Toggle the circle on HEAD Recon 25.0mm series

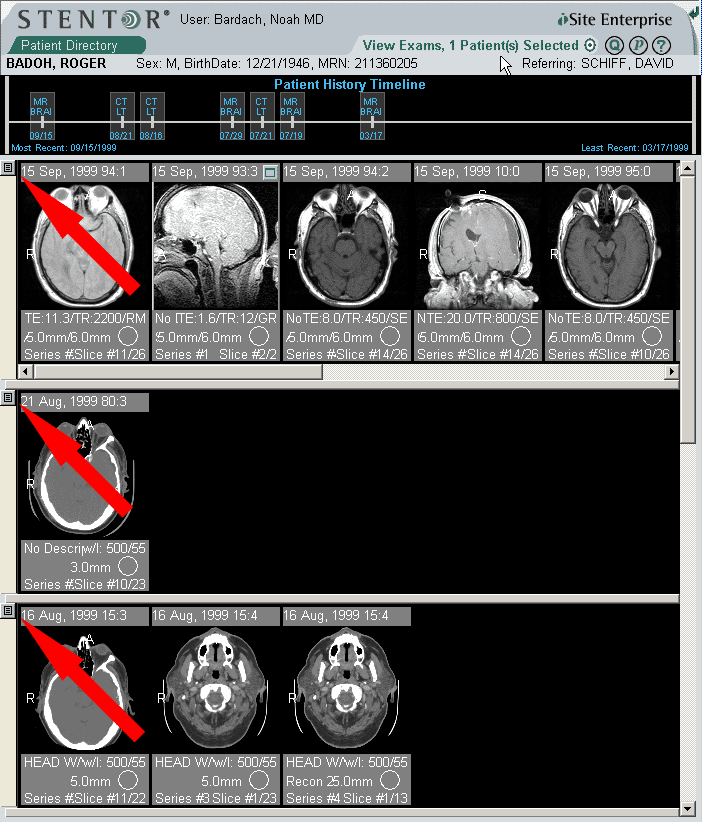click(x=390, y=780)
